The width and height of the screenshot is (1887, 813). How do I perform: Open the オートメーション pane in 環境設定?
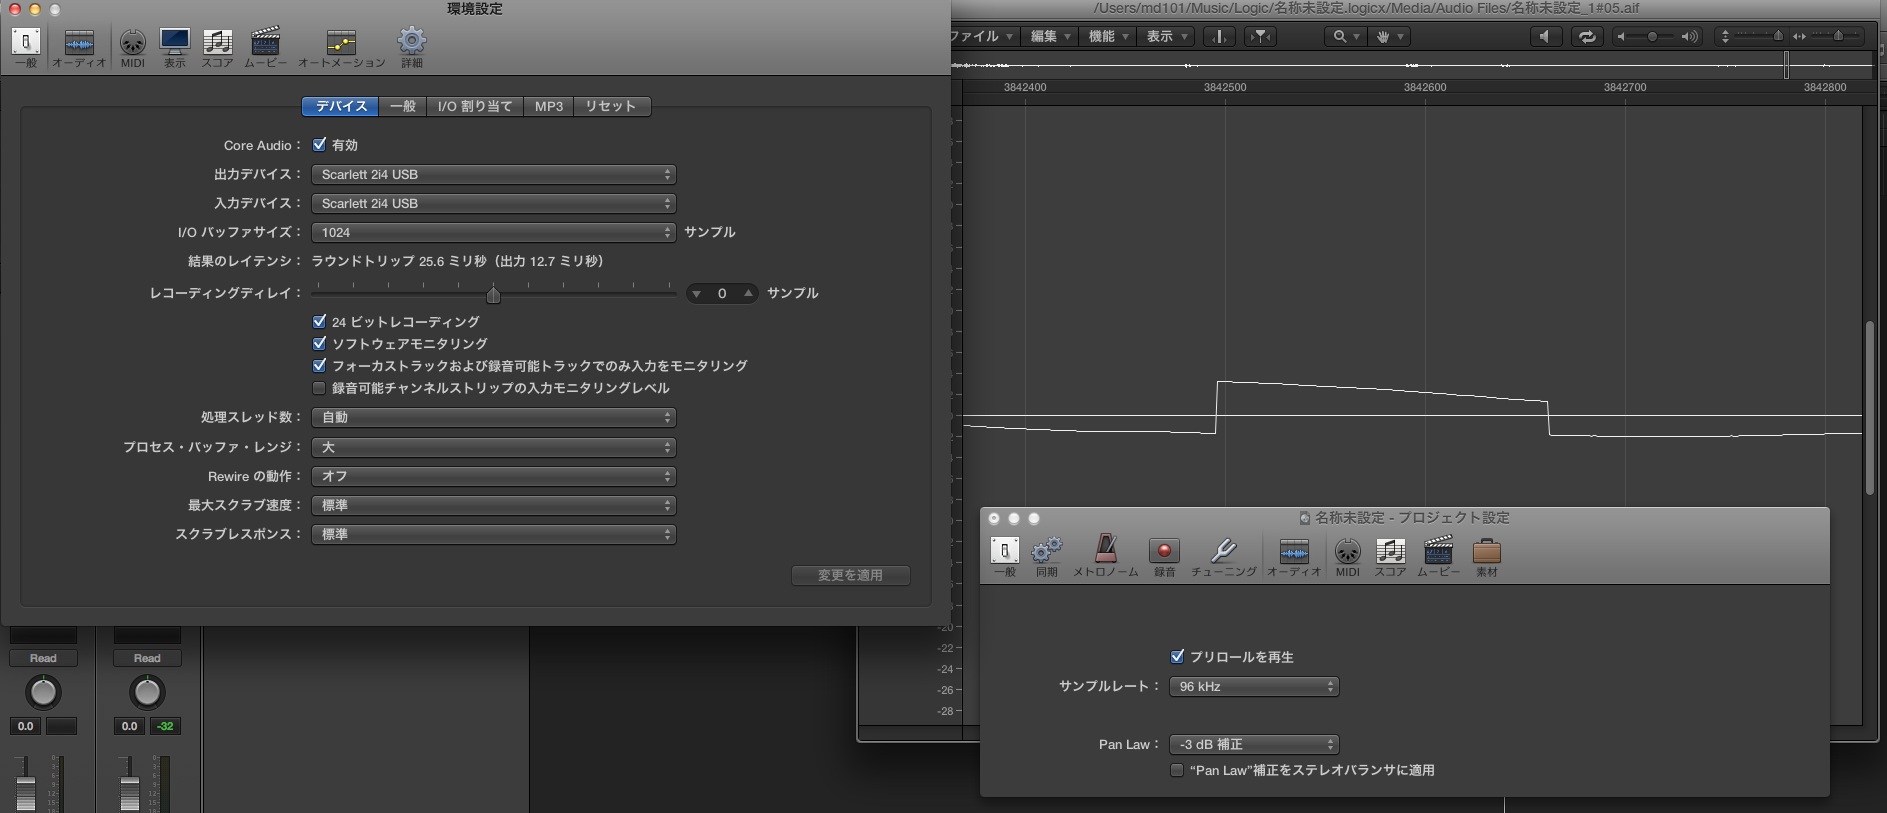click(x=341, y=47)
